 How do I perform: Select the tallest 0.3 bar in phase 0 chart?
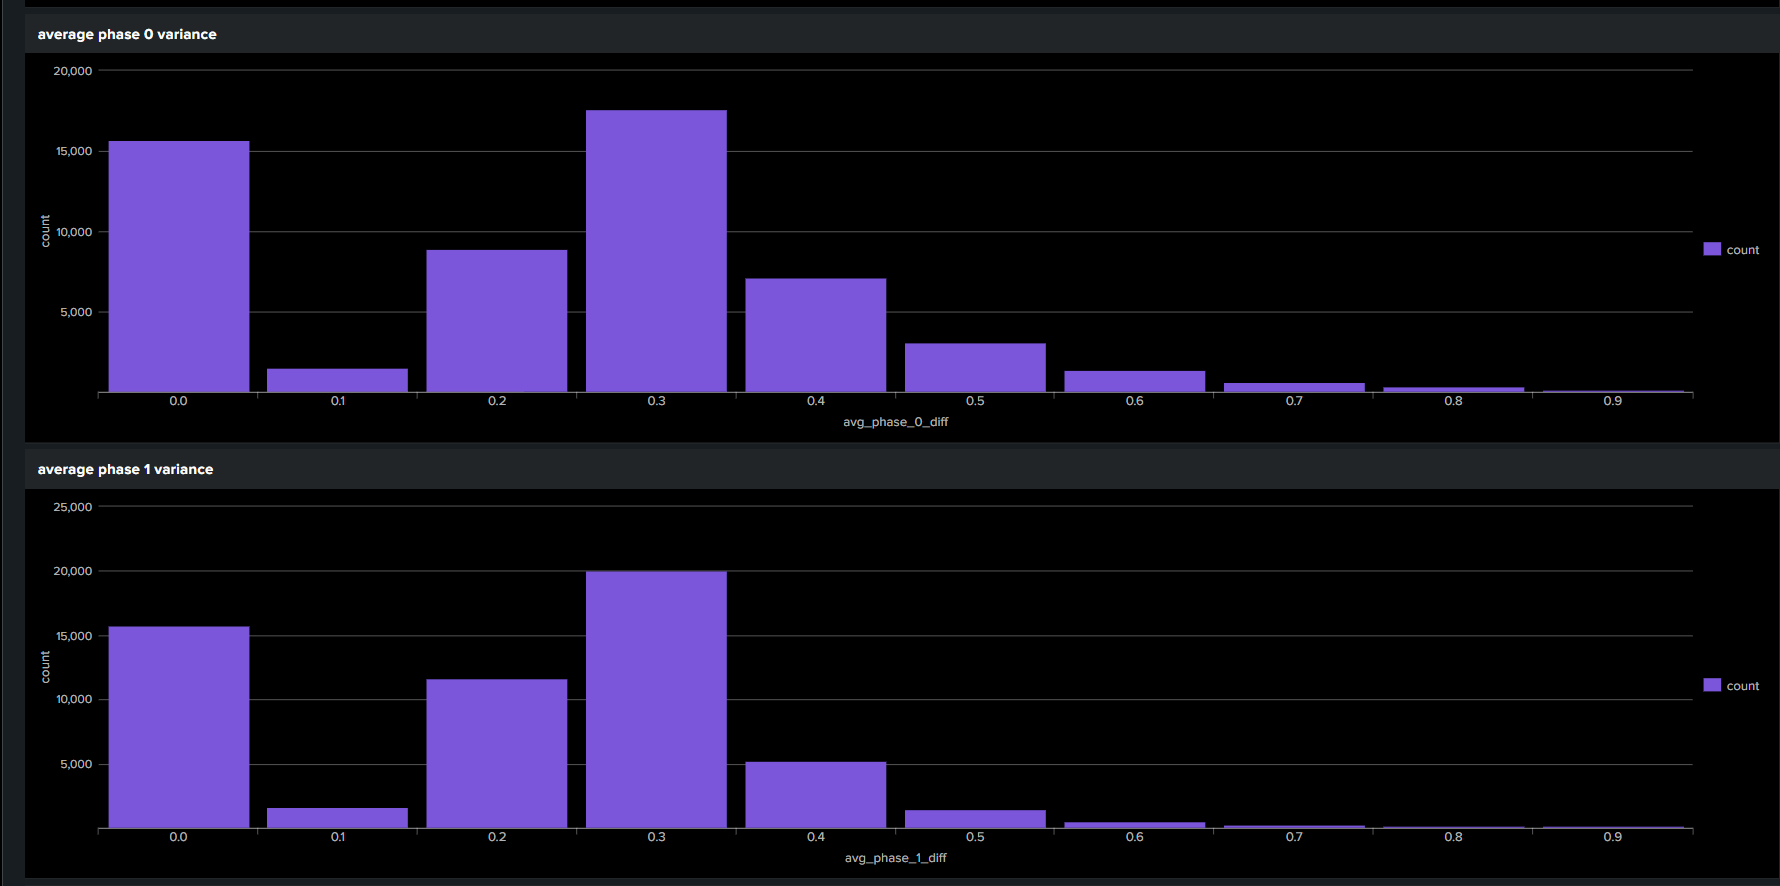[x=656, y=251]
